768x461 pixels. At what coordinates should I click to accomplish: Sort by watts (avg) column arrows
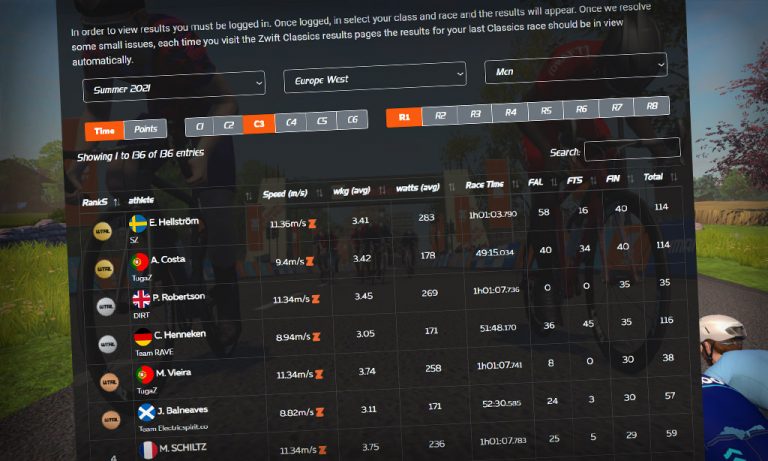point(452,186)
